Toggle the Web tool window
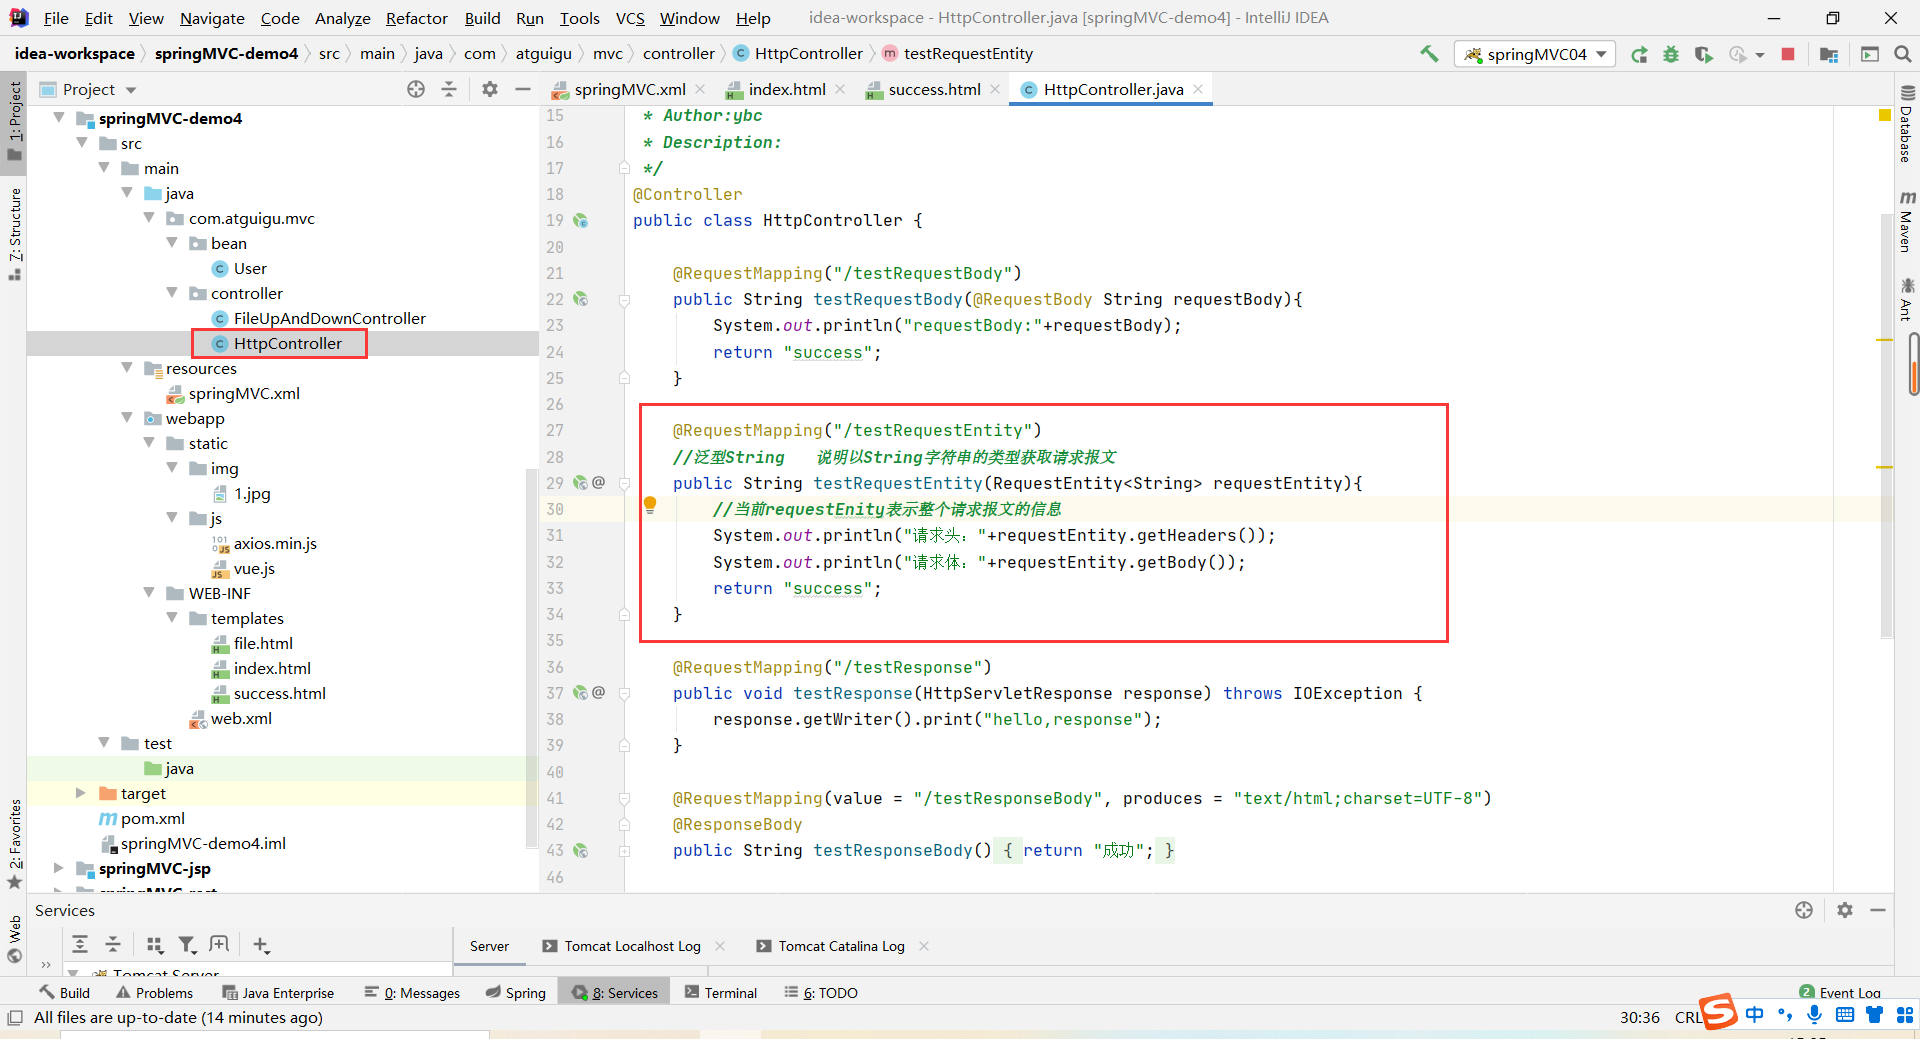1920x1039 pixels. (x=14, y=939)
